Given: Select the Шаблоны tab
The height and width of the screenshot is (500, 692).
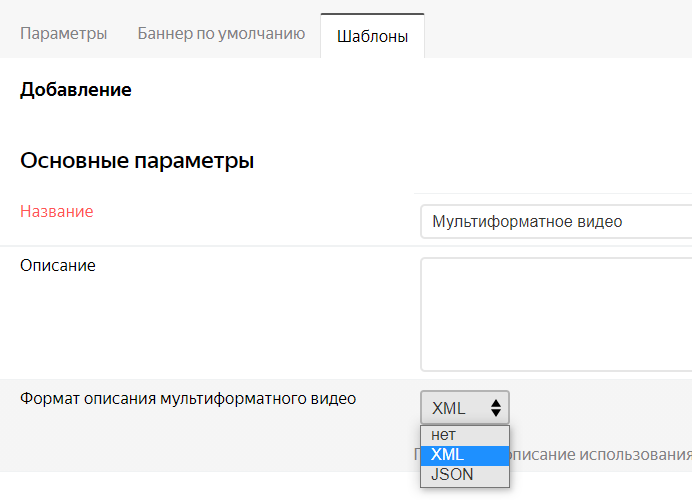Looking at the screenshot, I should tap(372, 36).
